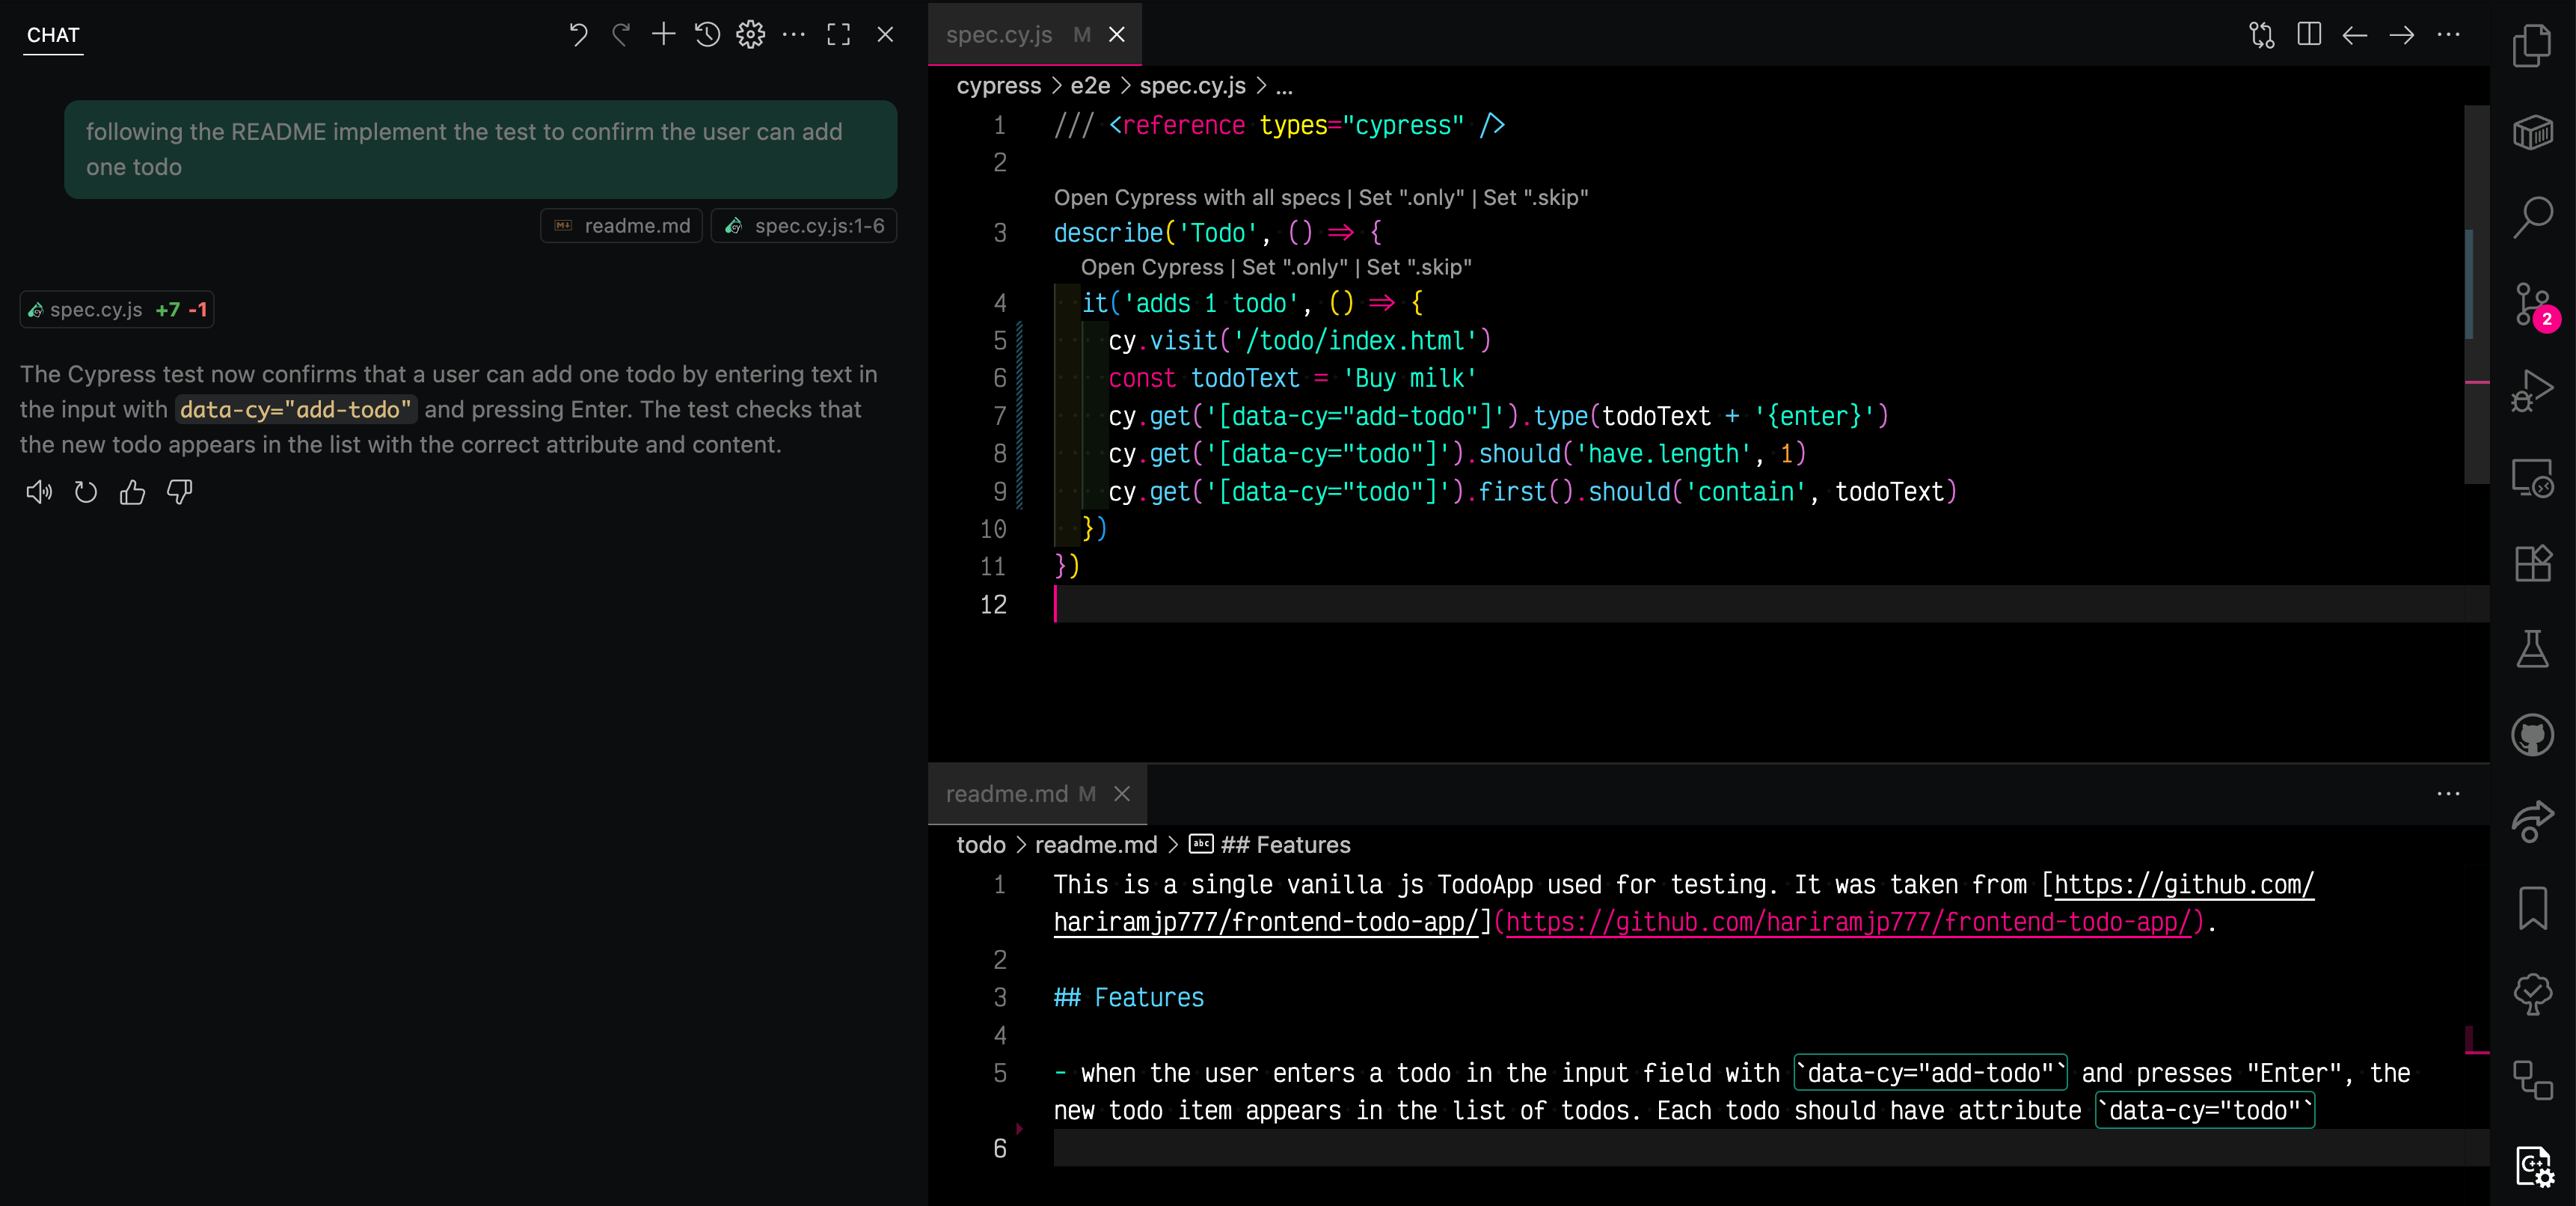Viewport: 2576px width, 1206px height.
Task: Undo last chat edit arrow
Action: [578, 35]
